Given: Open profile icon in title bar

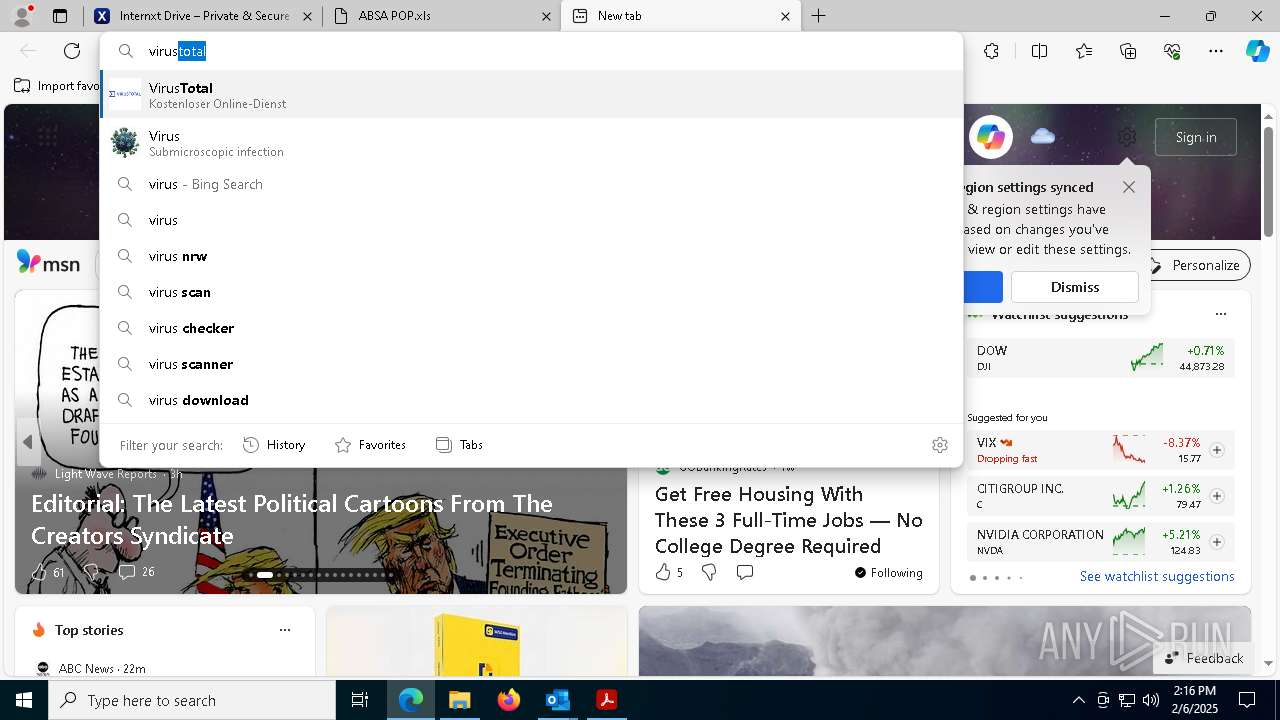Looking at the screenshot, I should [x=21, y=16].
